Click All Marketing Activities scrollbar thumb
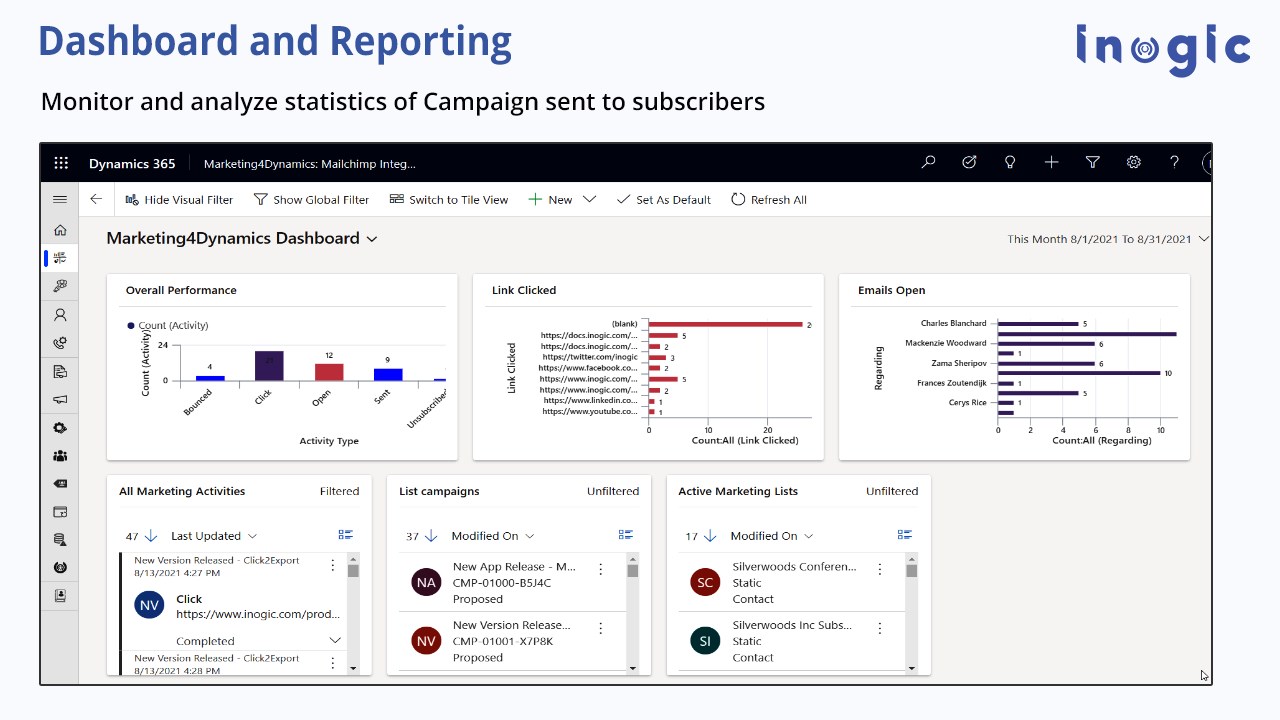 [x=353, y=571]
